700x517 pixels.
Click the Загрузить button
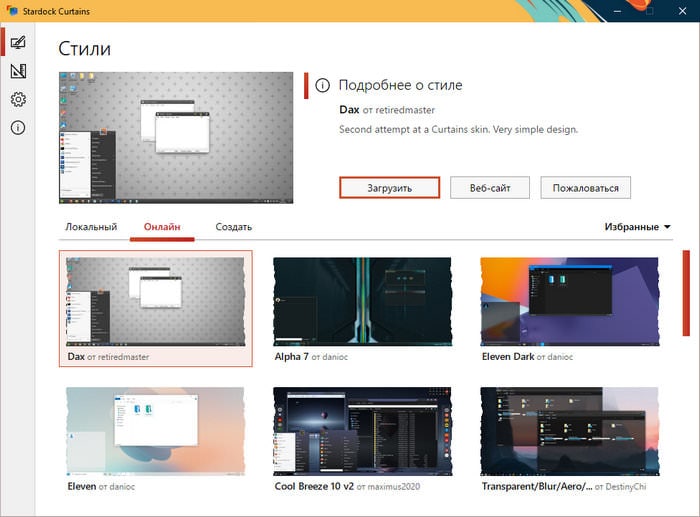(x=389, y=188)
